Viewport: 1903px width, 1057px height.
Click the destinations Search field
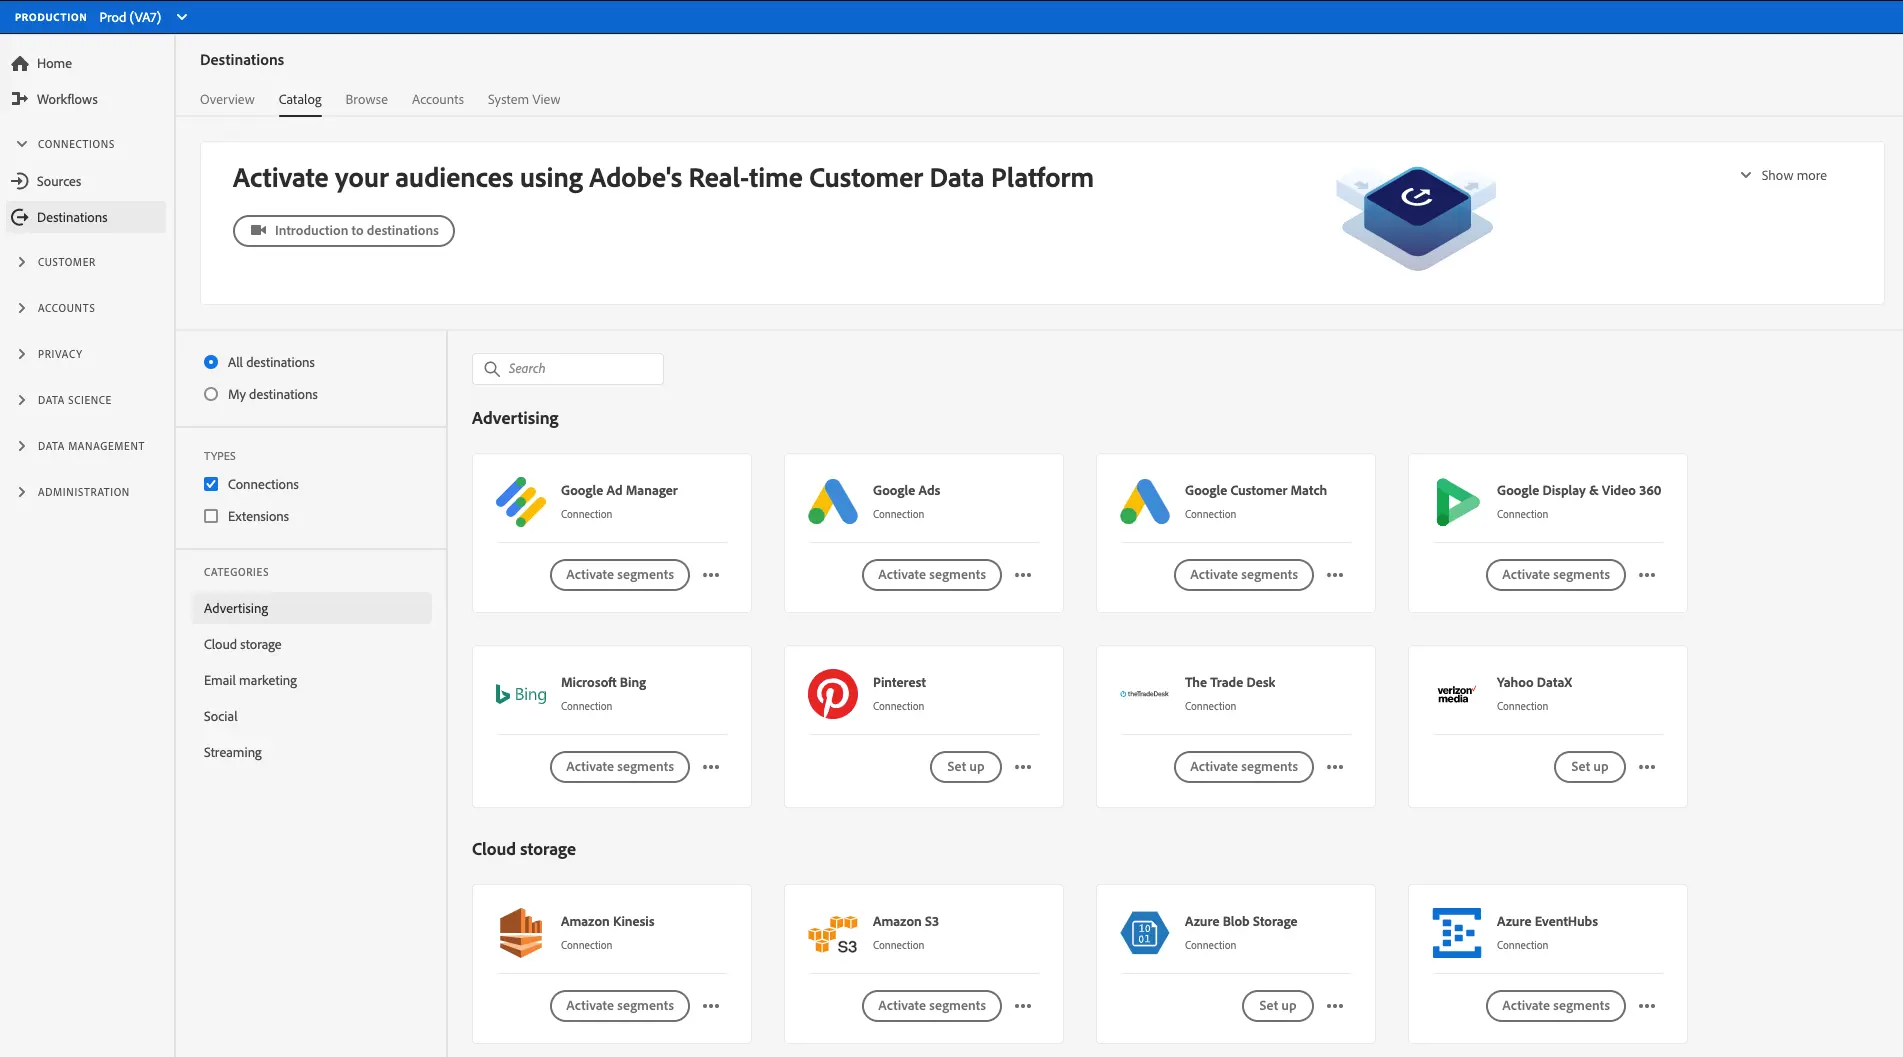click(x=568, y=369)
